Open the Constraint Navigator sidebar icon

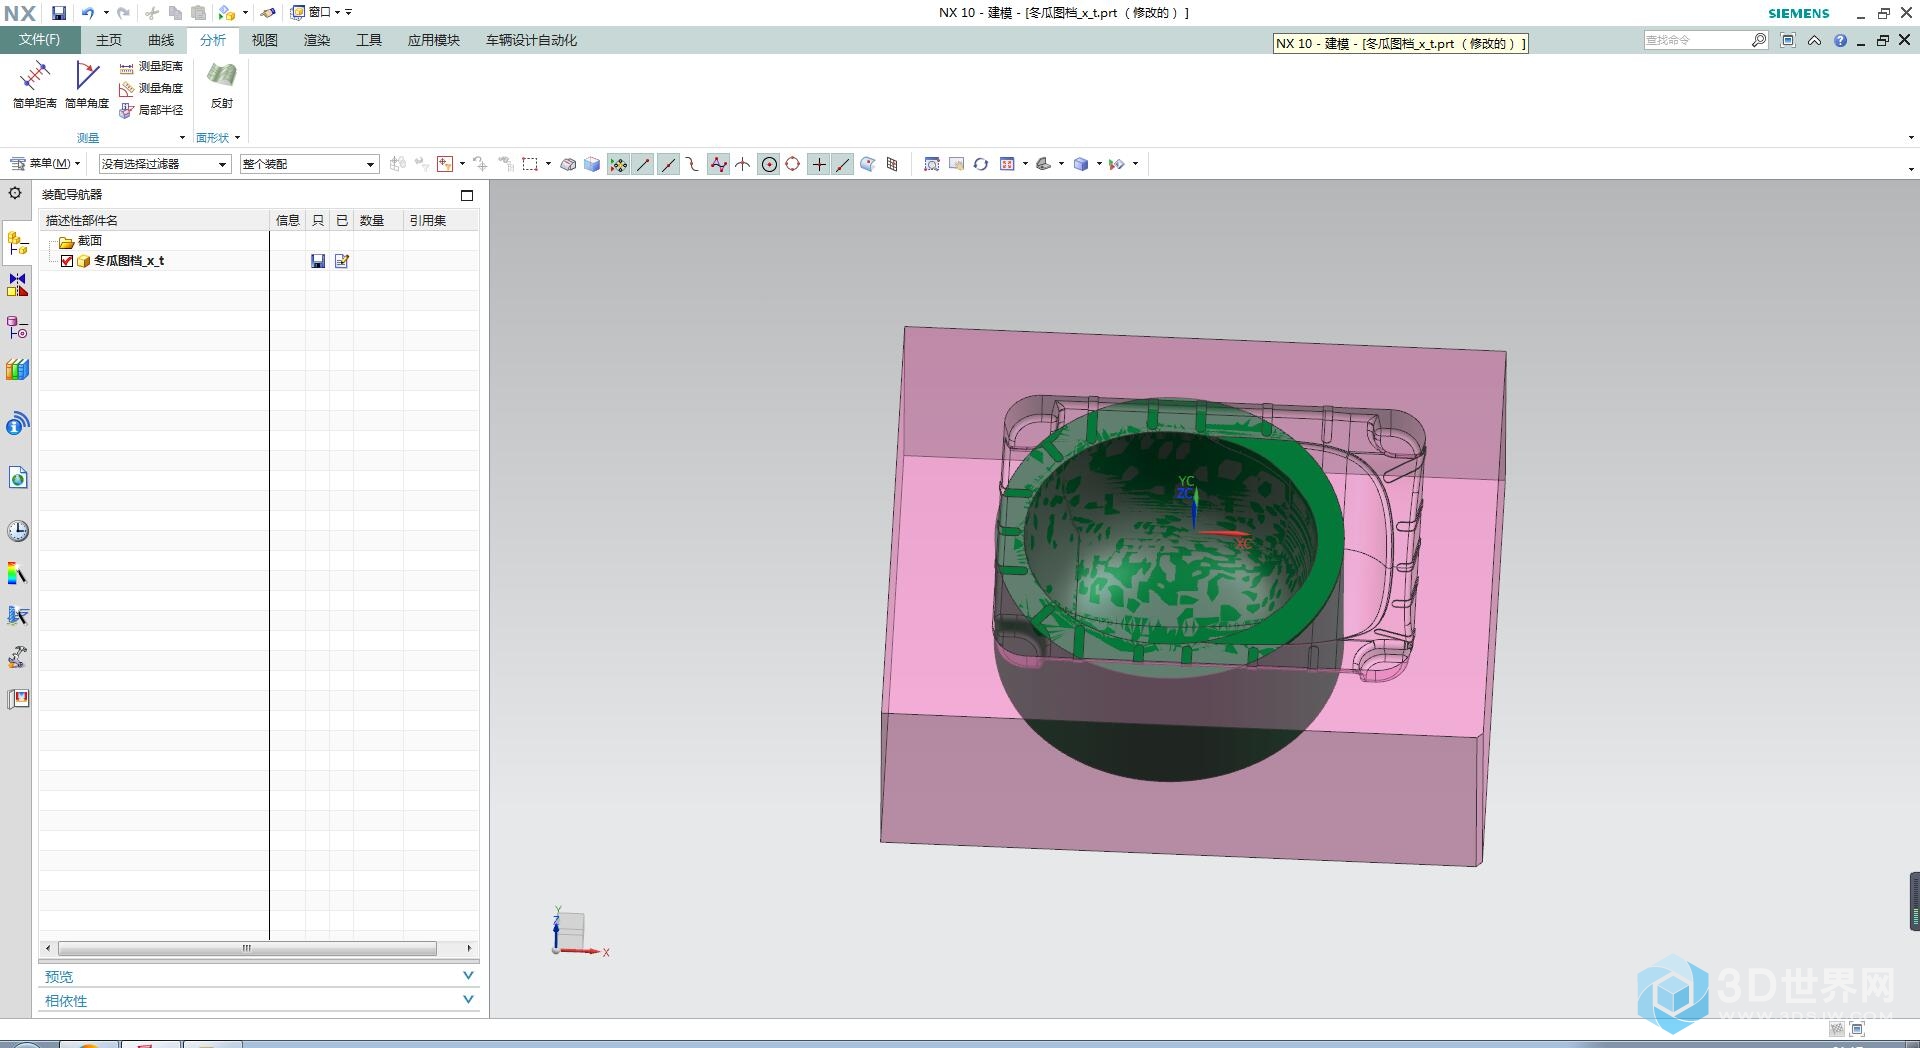(x=18, y=285)
